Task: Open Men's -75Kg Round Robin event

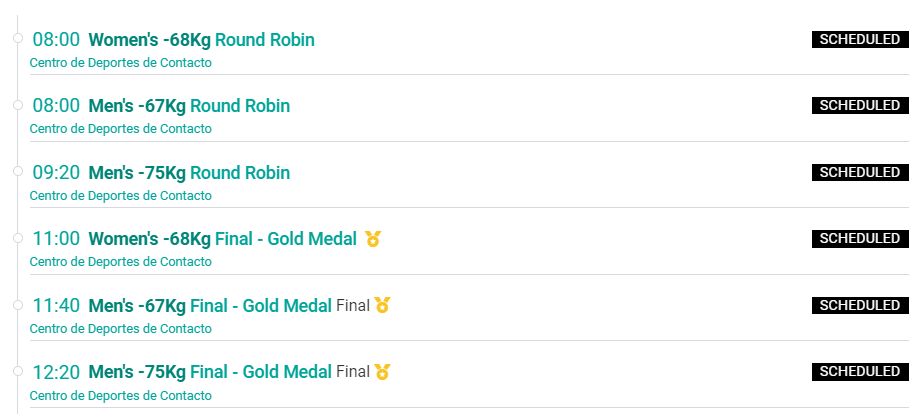Action: point(189,173)
